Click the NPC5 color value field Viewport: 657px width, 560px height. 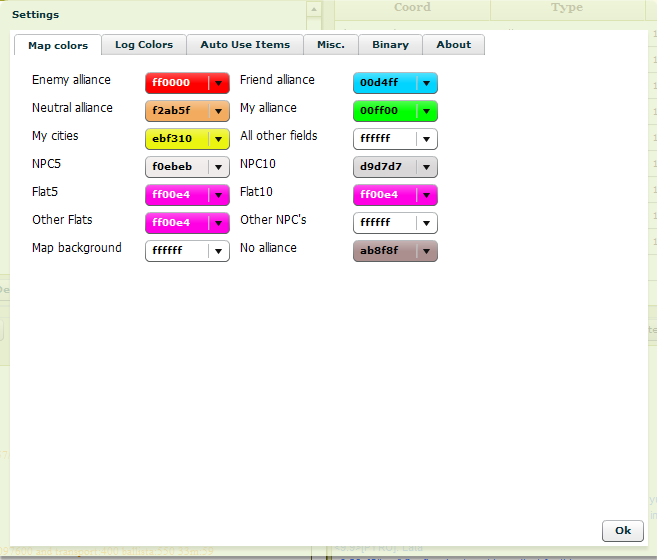pyautogui.click(x=176, y=167)
